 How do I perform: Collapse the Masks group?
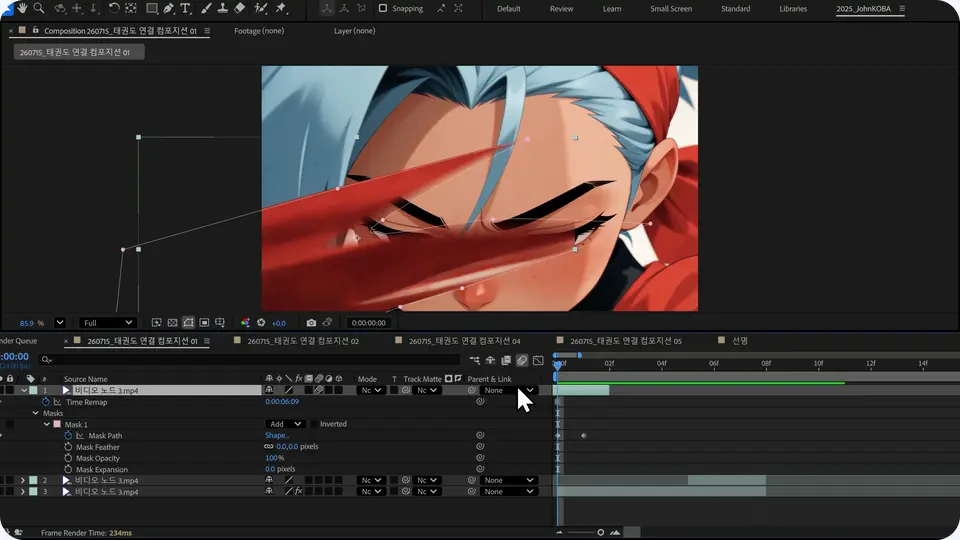tap(36, 413)
